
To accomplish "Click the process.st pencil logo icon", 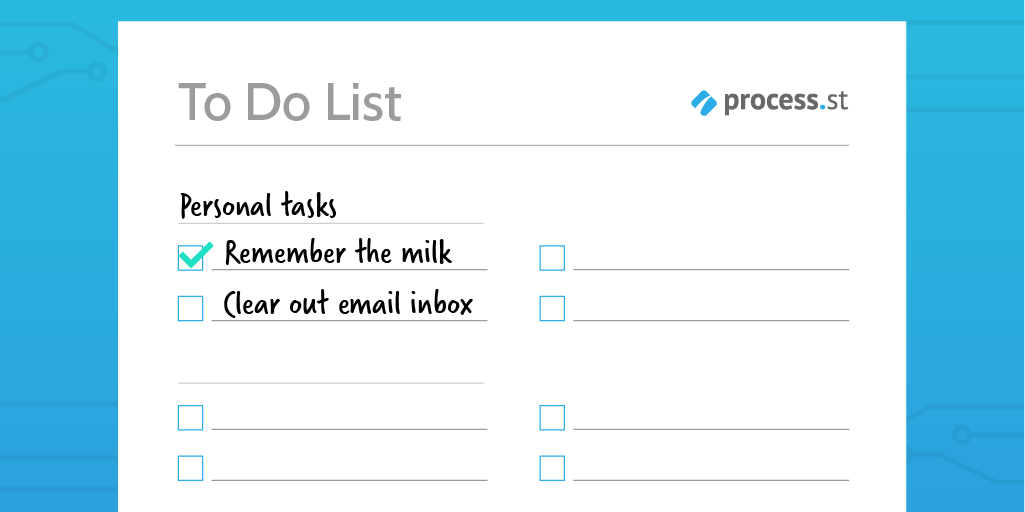I will coord(704,102).
